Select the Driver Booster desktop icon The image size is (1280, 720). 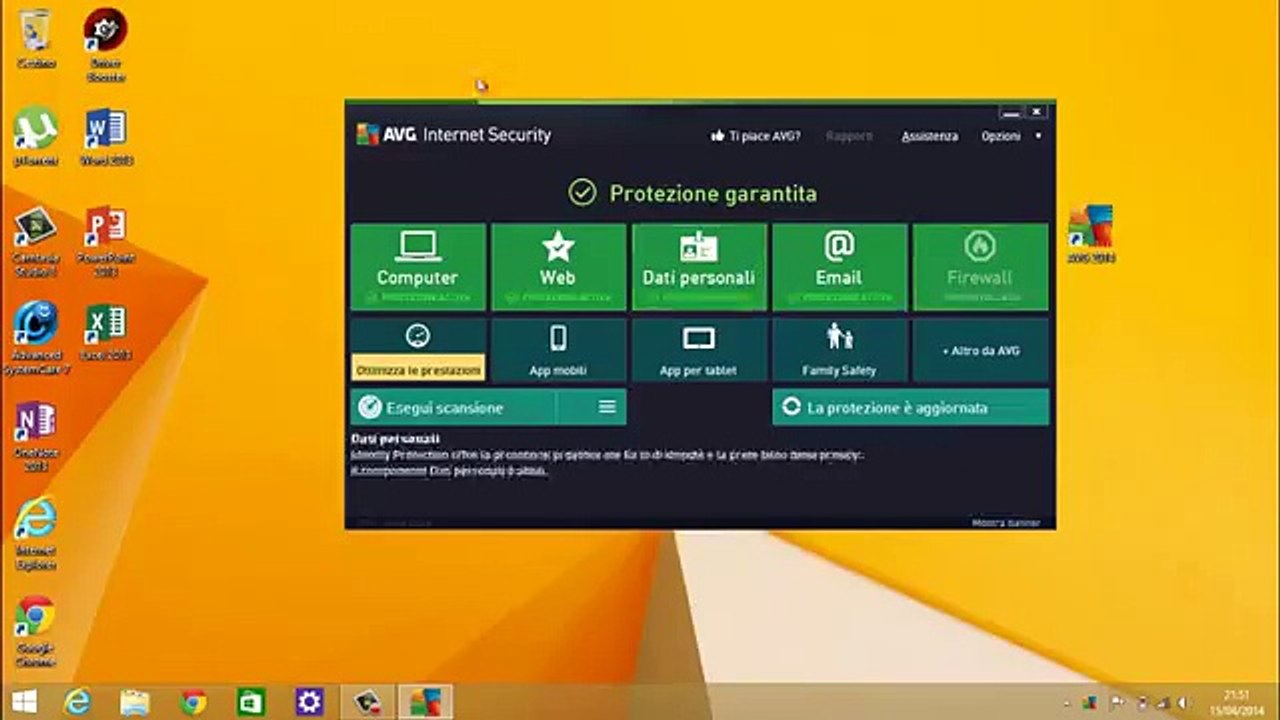(x=105, y=45)
